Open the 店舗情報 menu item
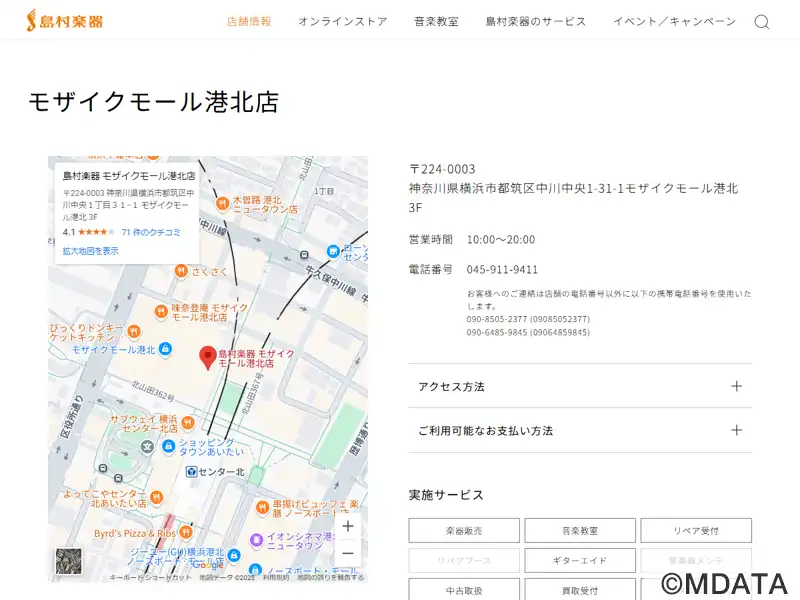 249,21
